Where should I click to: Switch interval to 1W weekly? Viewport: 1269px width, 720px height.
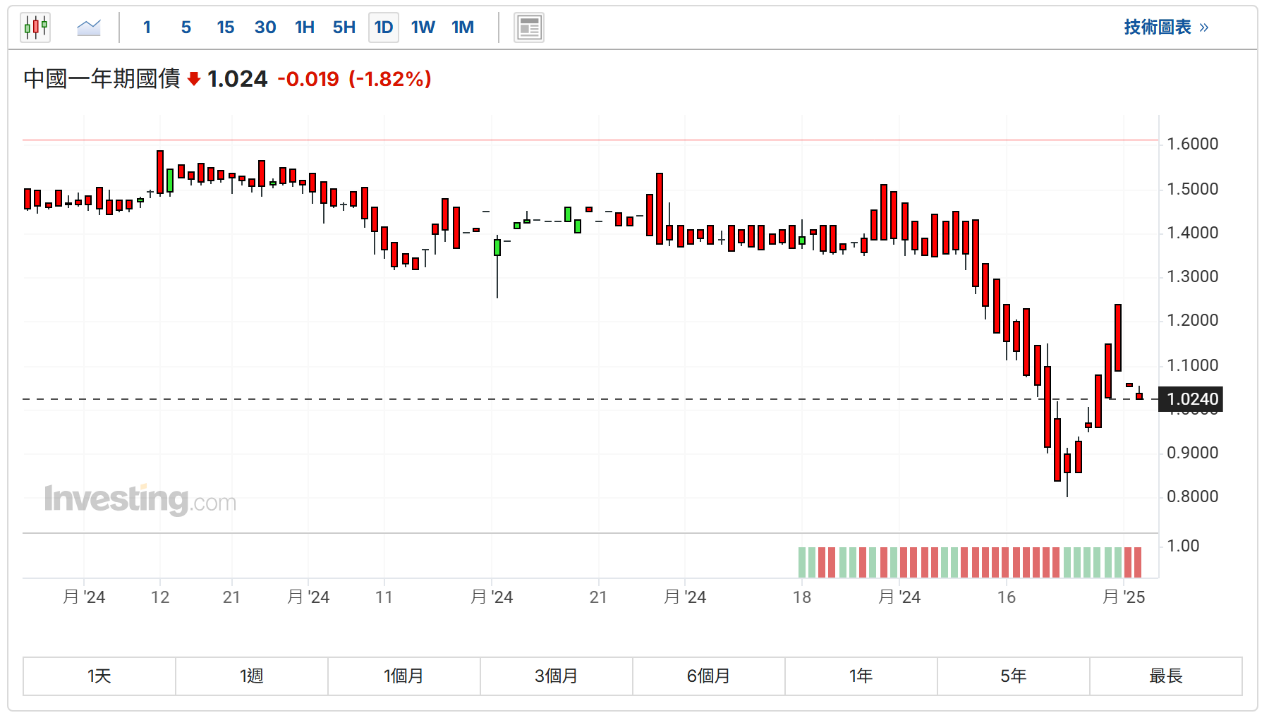tap(423, 27)
